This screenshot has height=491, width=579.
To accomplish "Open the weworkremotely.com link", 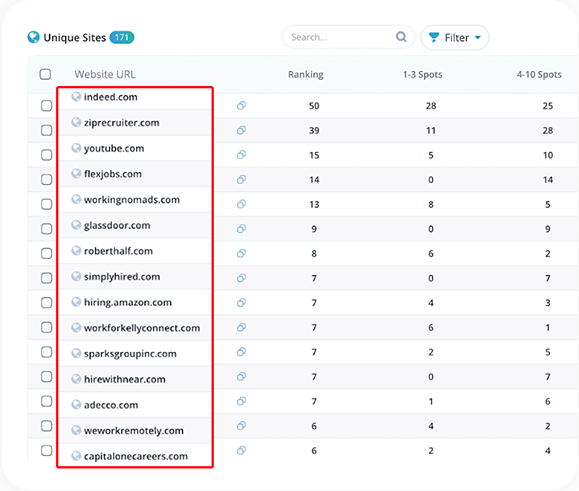I will [134, 430].
